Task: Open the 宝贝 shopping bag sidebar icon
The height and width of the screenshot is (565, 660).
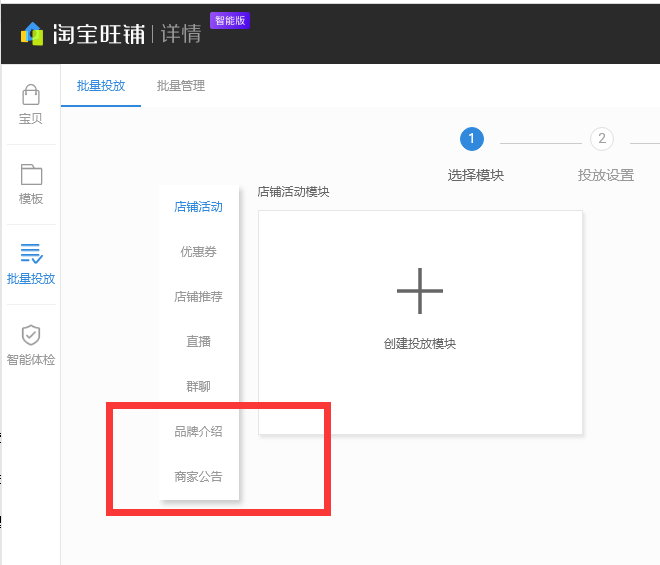Action: click(31, 95)
